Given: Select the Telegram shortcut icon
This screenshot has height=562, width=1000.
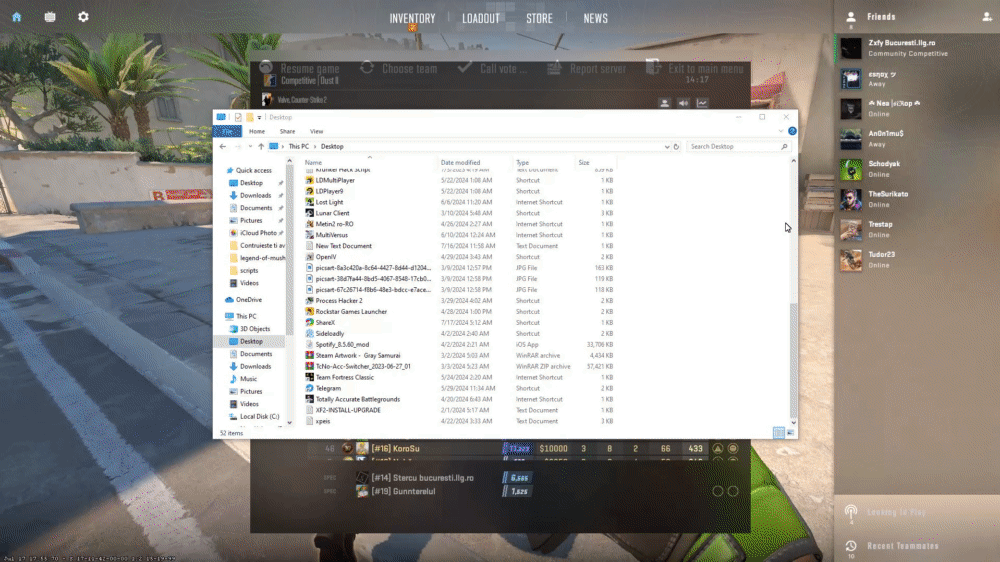Looking at the screenshot, I should [x=309, y=388].
